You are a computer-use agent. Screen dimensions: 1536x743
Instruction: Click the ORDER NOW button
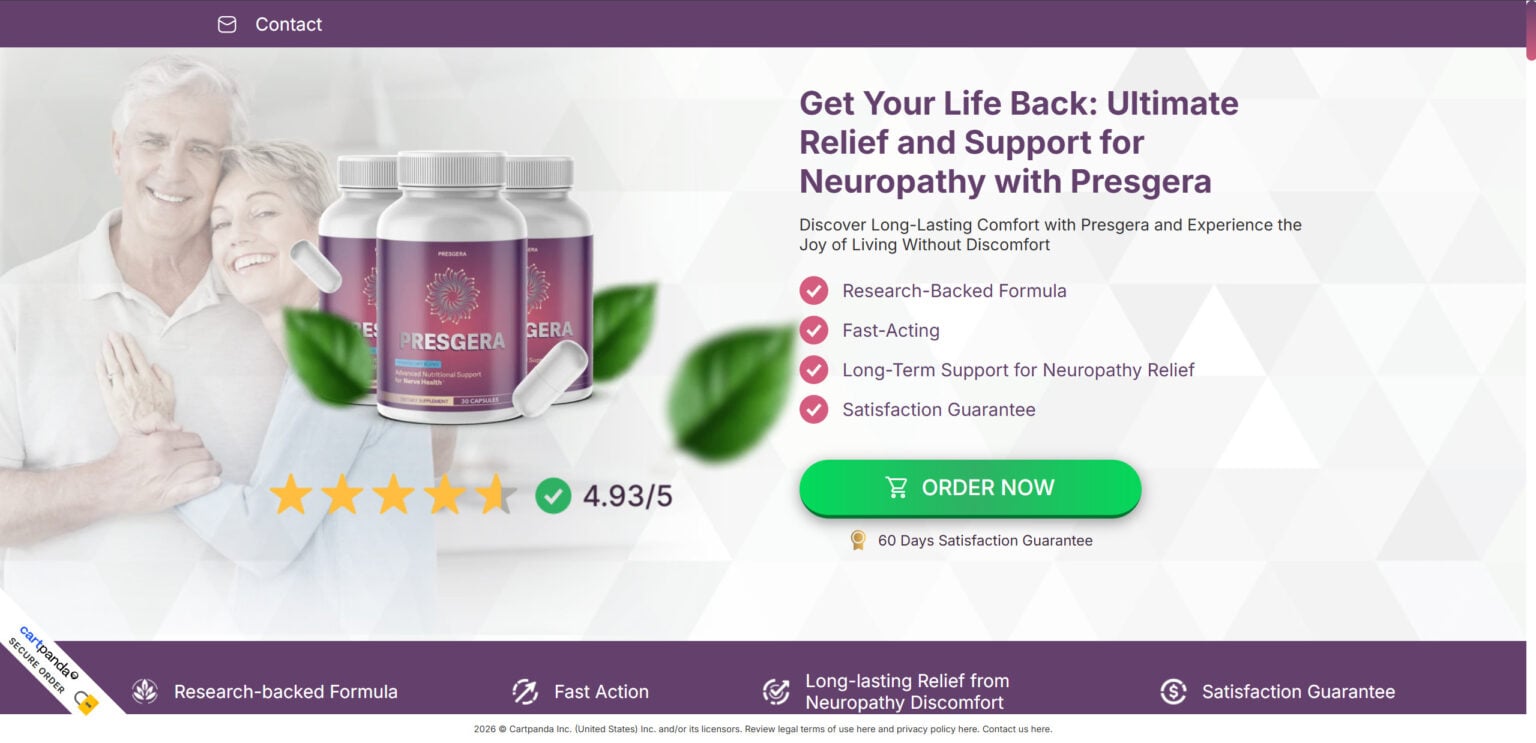pyautogui.click(x=970, y=488)
